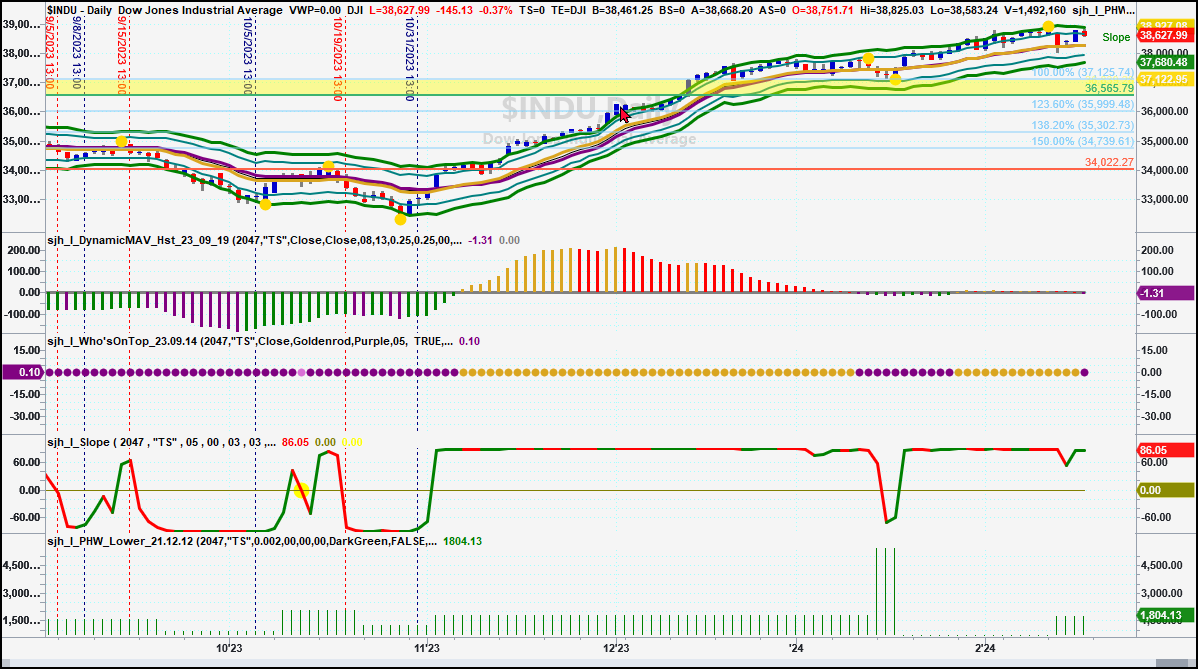Click the sjh_I_DynamicMAV_Hst indicator label

254,241
